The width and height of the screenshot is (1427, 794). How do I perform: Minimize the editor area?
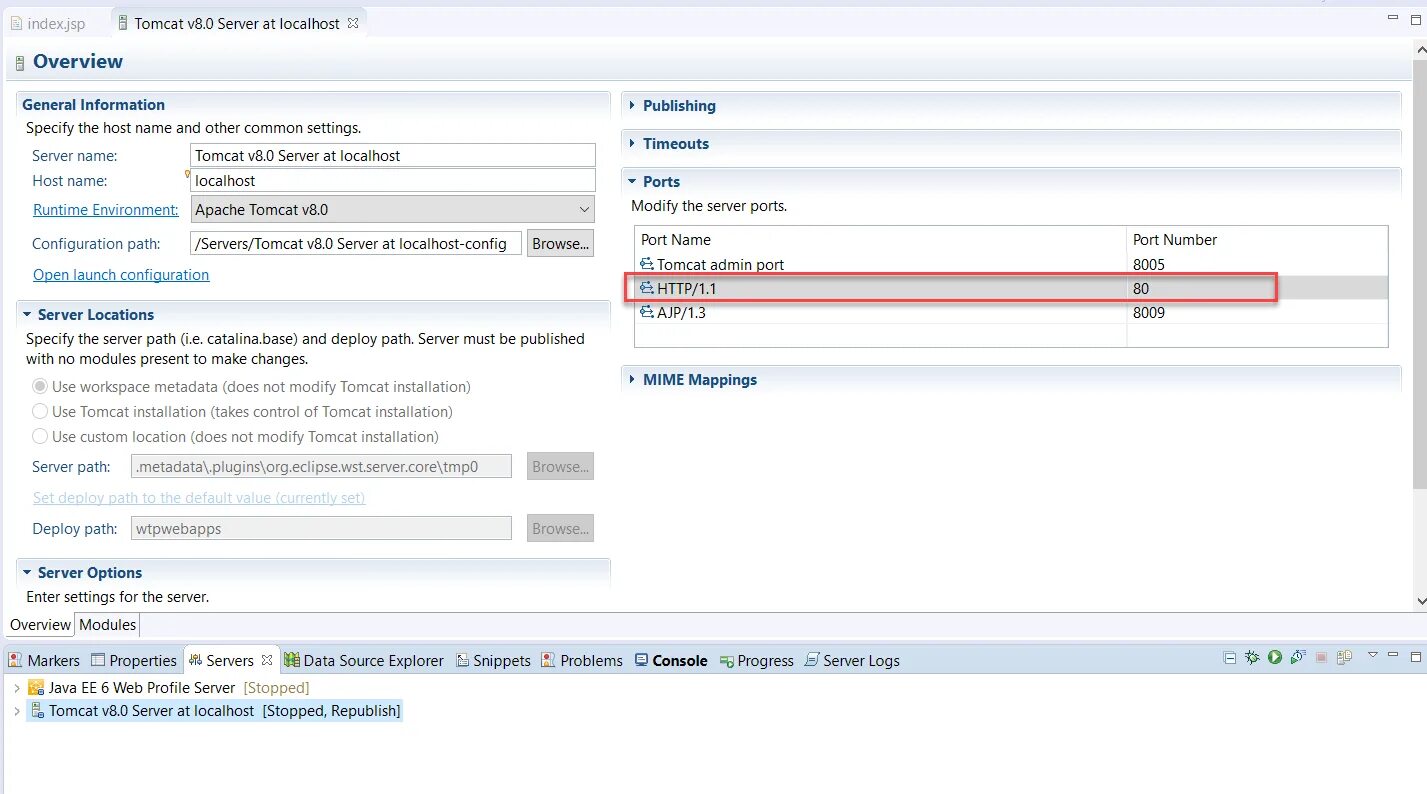(1393, 18)
